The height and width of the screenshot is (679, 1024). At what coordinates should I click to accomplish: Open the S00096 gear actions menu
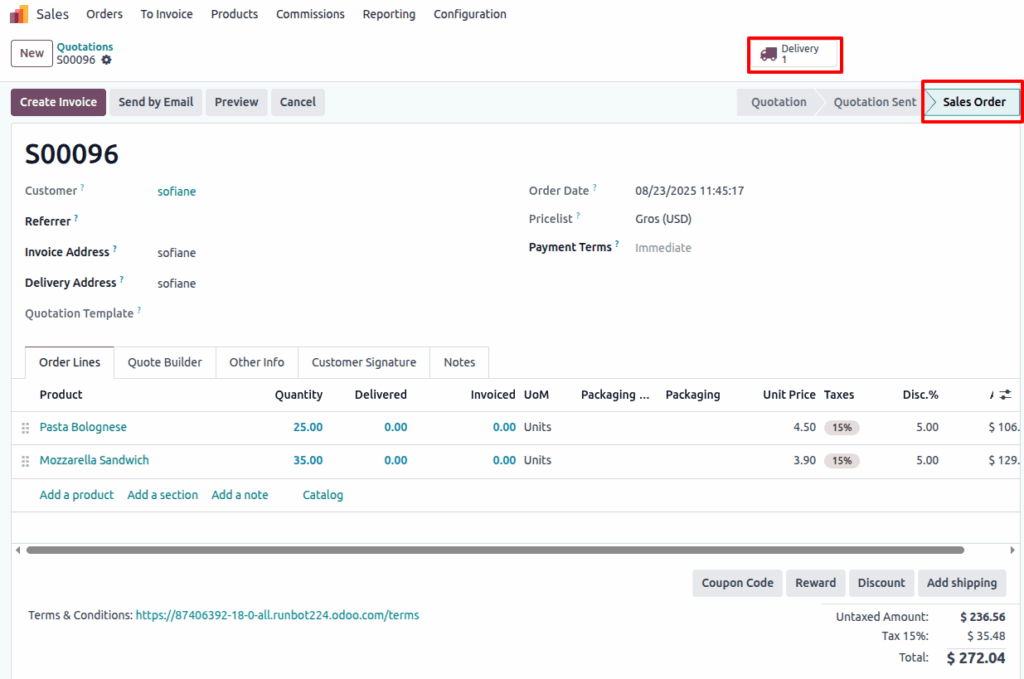click(x=106, y=60)
